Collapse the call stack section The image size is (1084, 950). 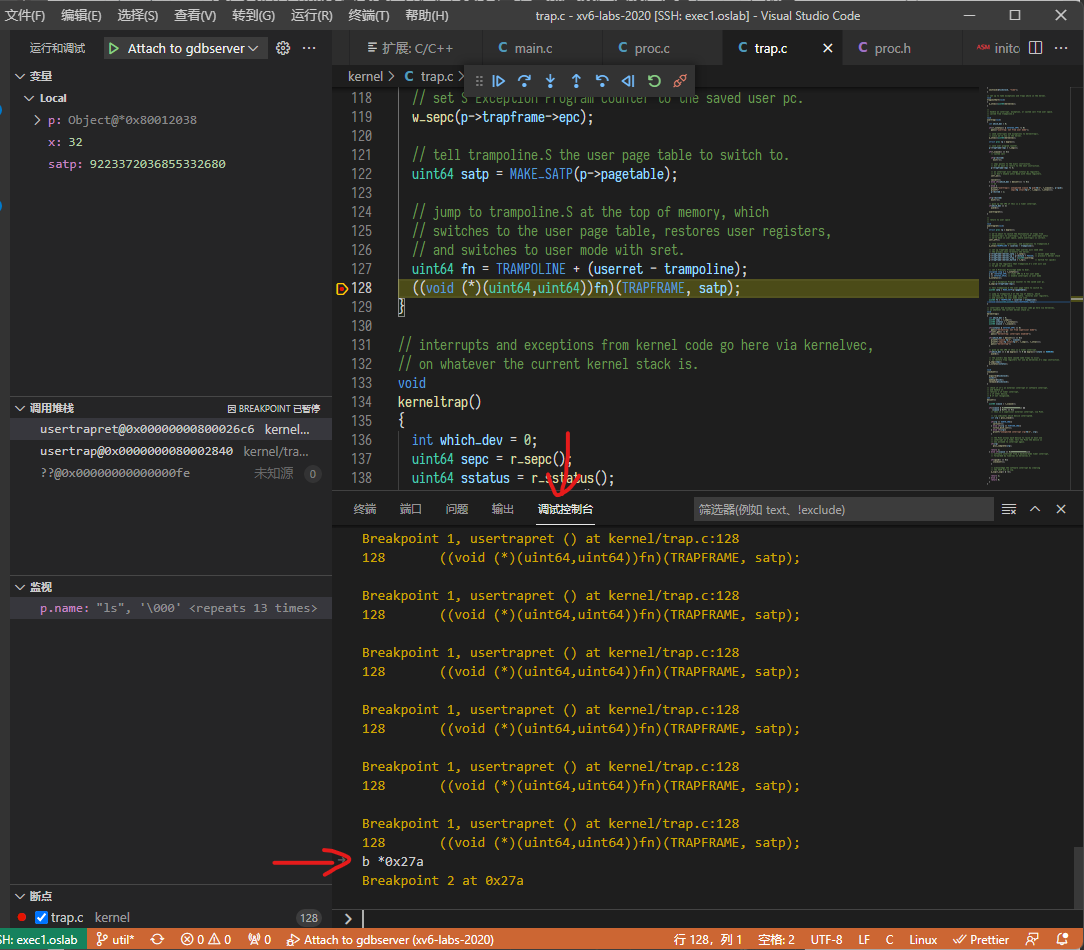tap(20, 408)
